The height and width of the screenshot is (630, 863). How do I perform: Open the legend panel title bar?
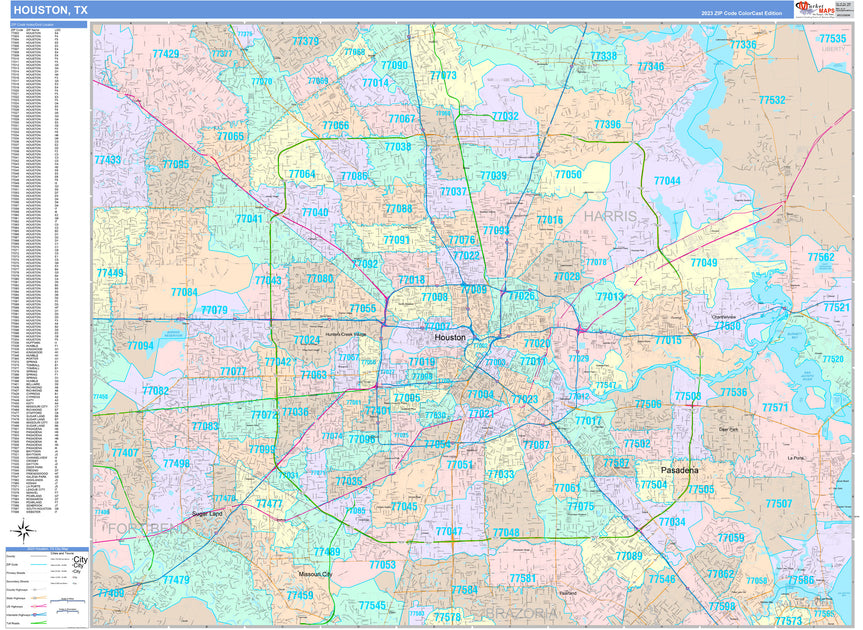pyautogui.click(x=46, y=549)
